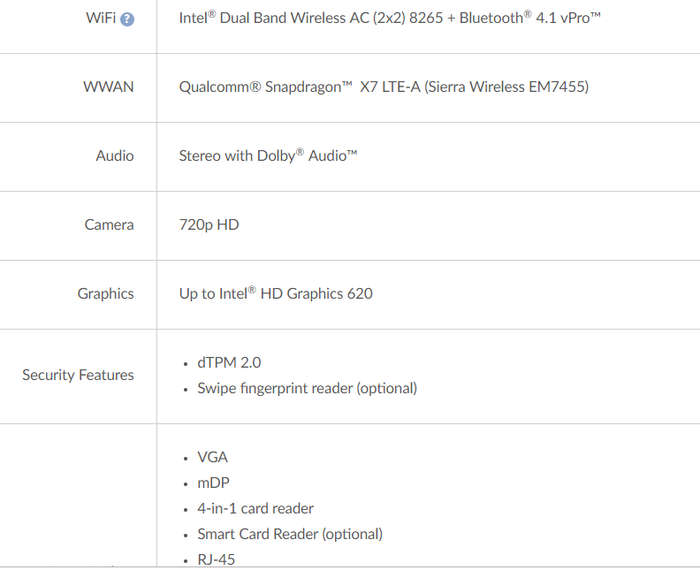Click the Smart Card Reader (optional) item

click(290, 534)
